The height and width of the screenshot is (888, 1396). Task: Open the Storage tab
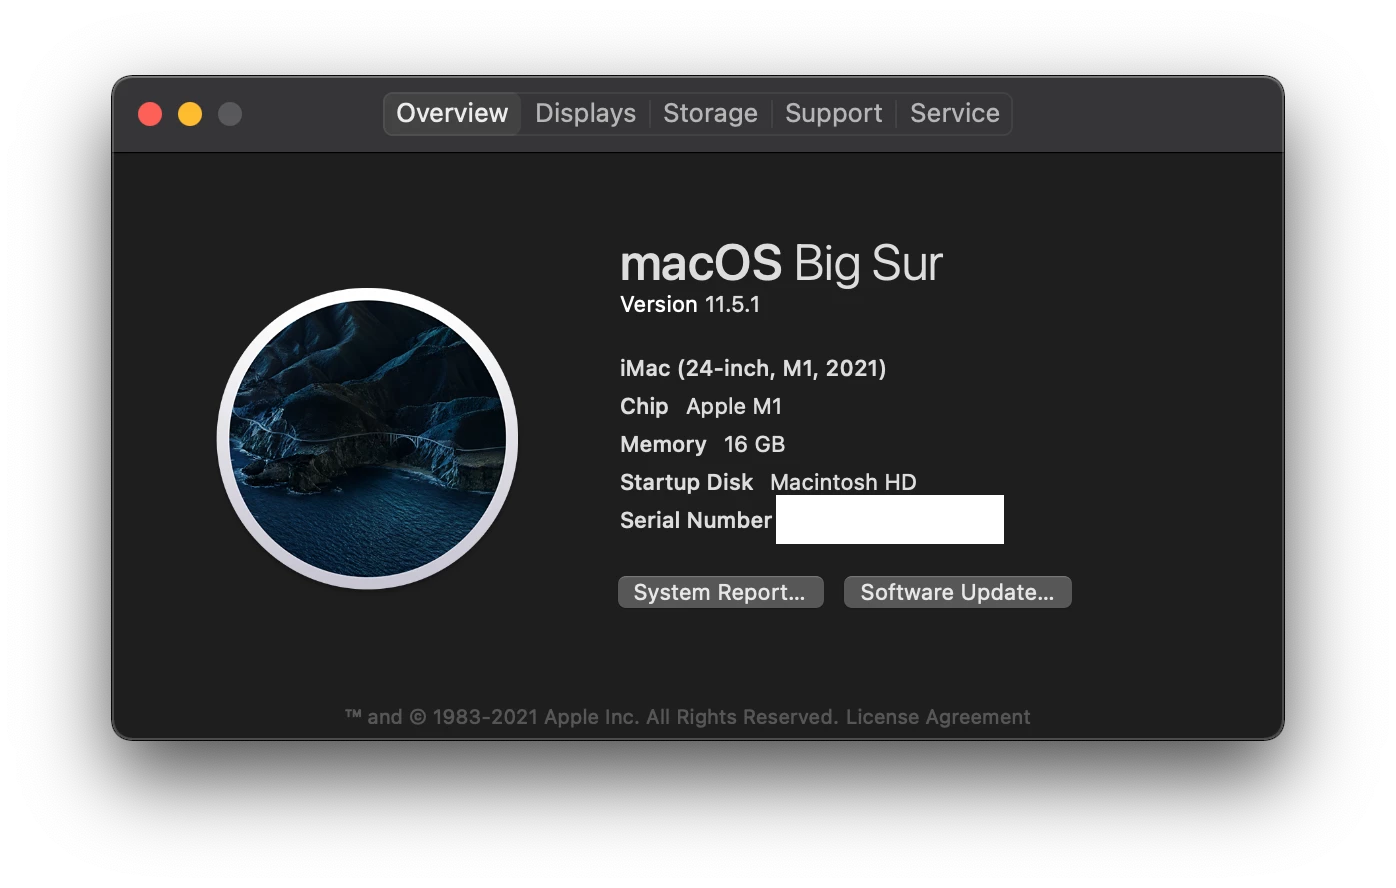710,113
